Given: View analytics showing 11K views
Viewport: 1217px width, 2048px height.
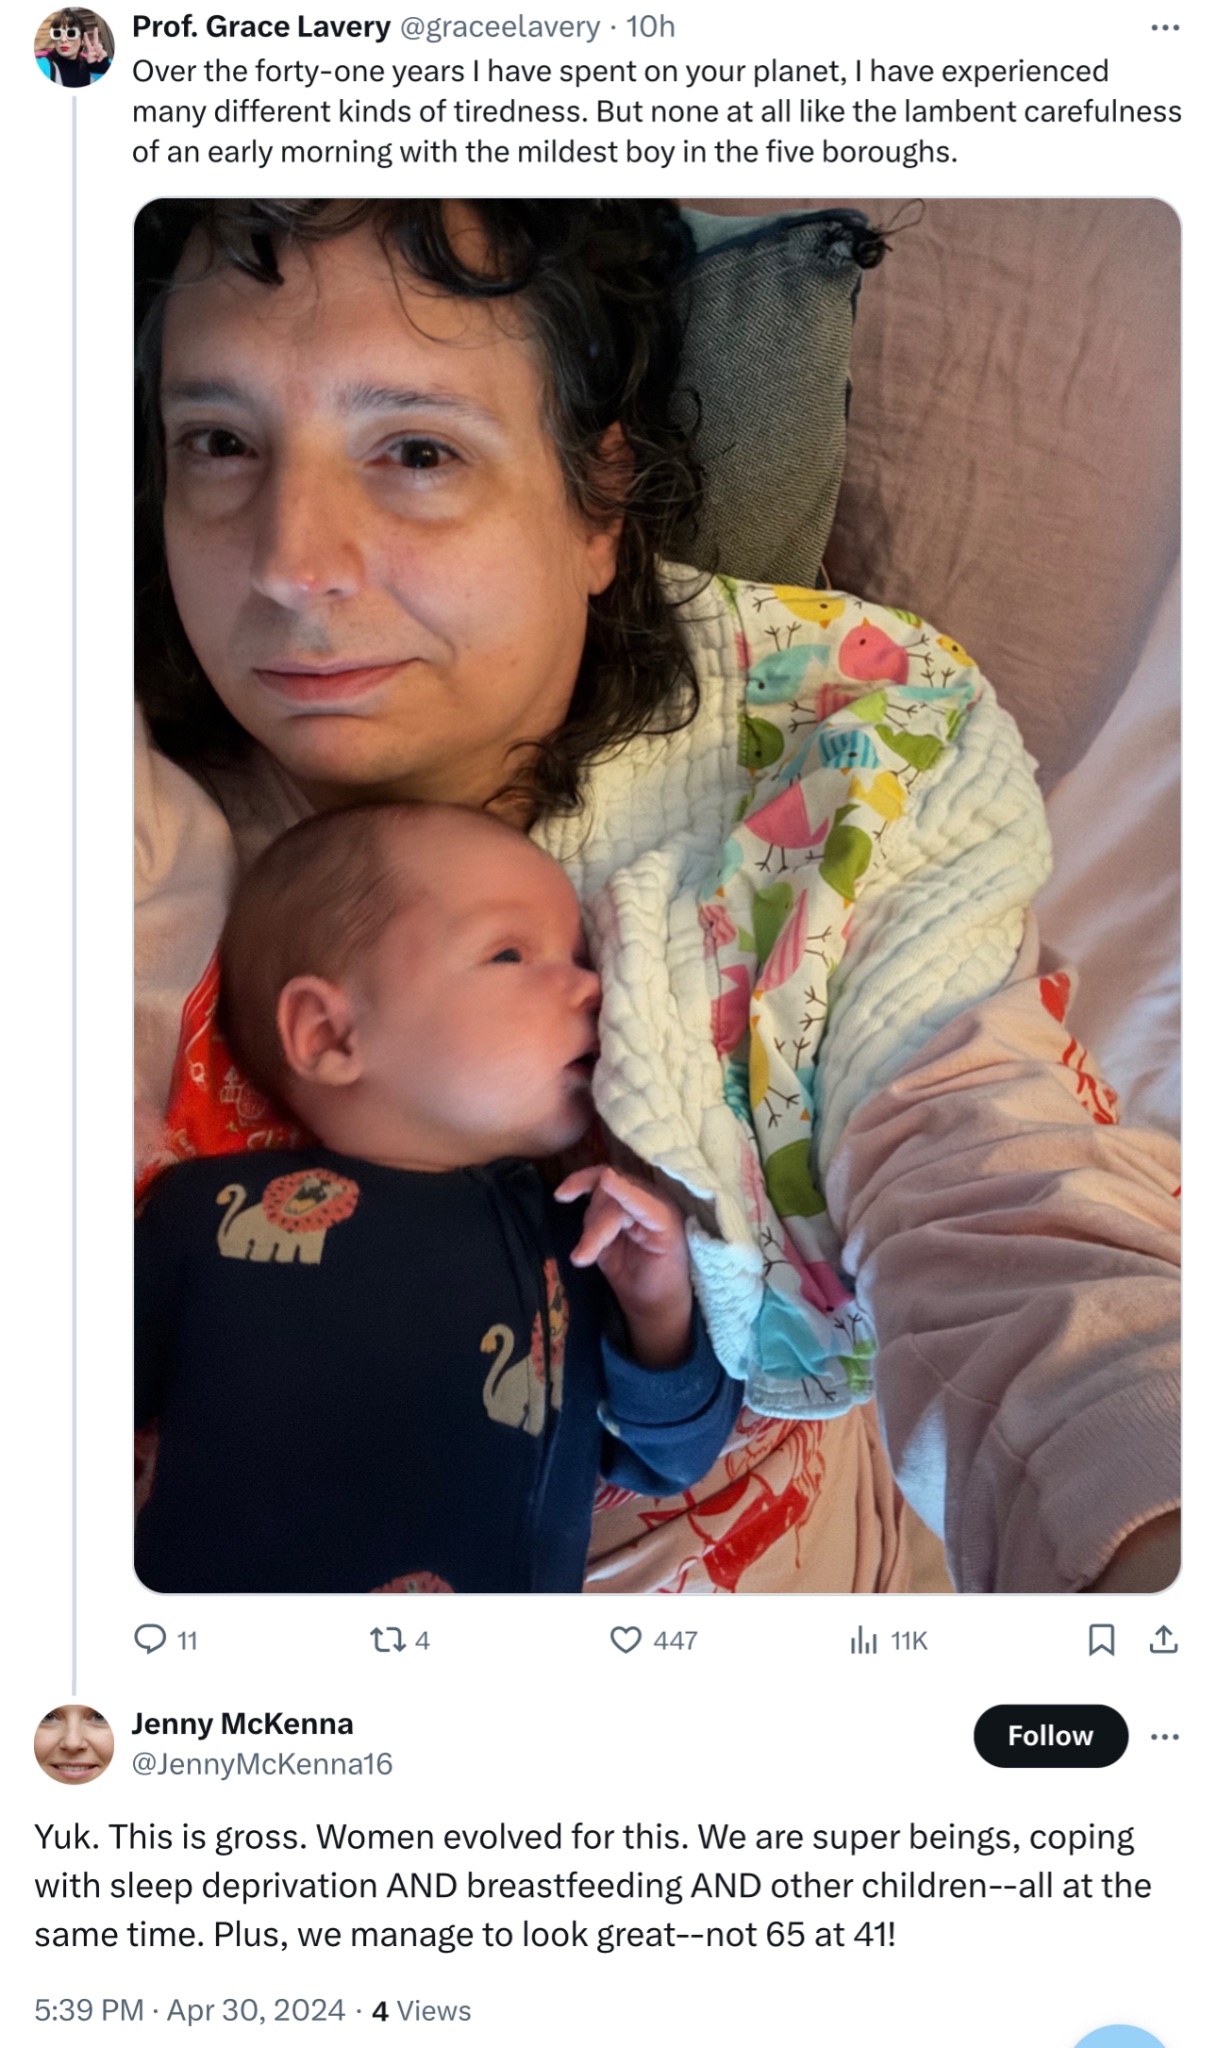Looking at the screenshot, I should [888, 1640].
